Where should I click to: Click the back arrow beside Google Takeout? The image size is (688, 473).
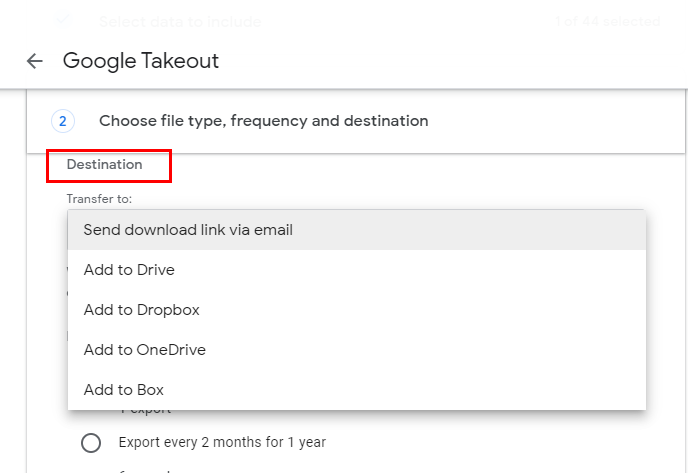35,61
